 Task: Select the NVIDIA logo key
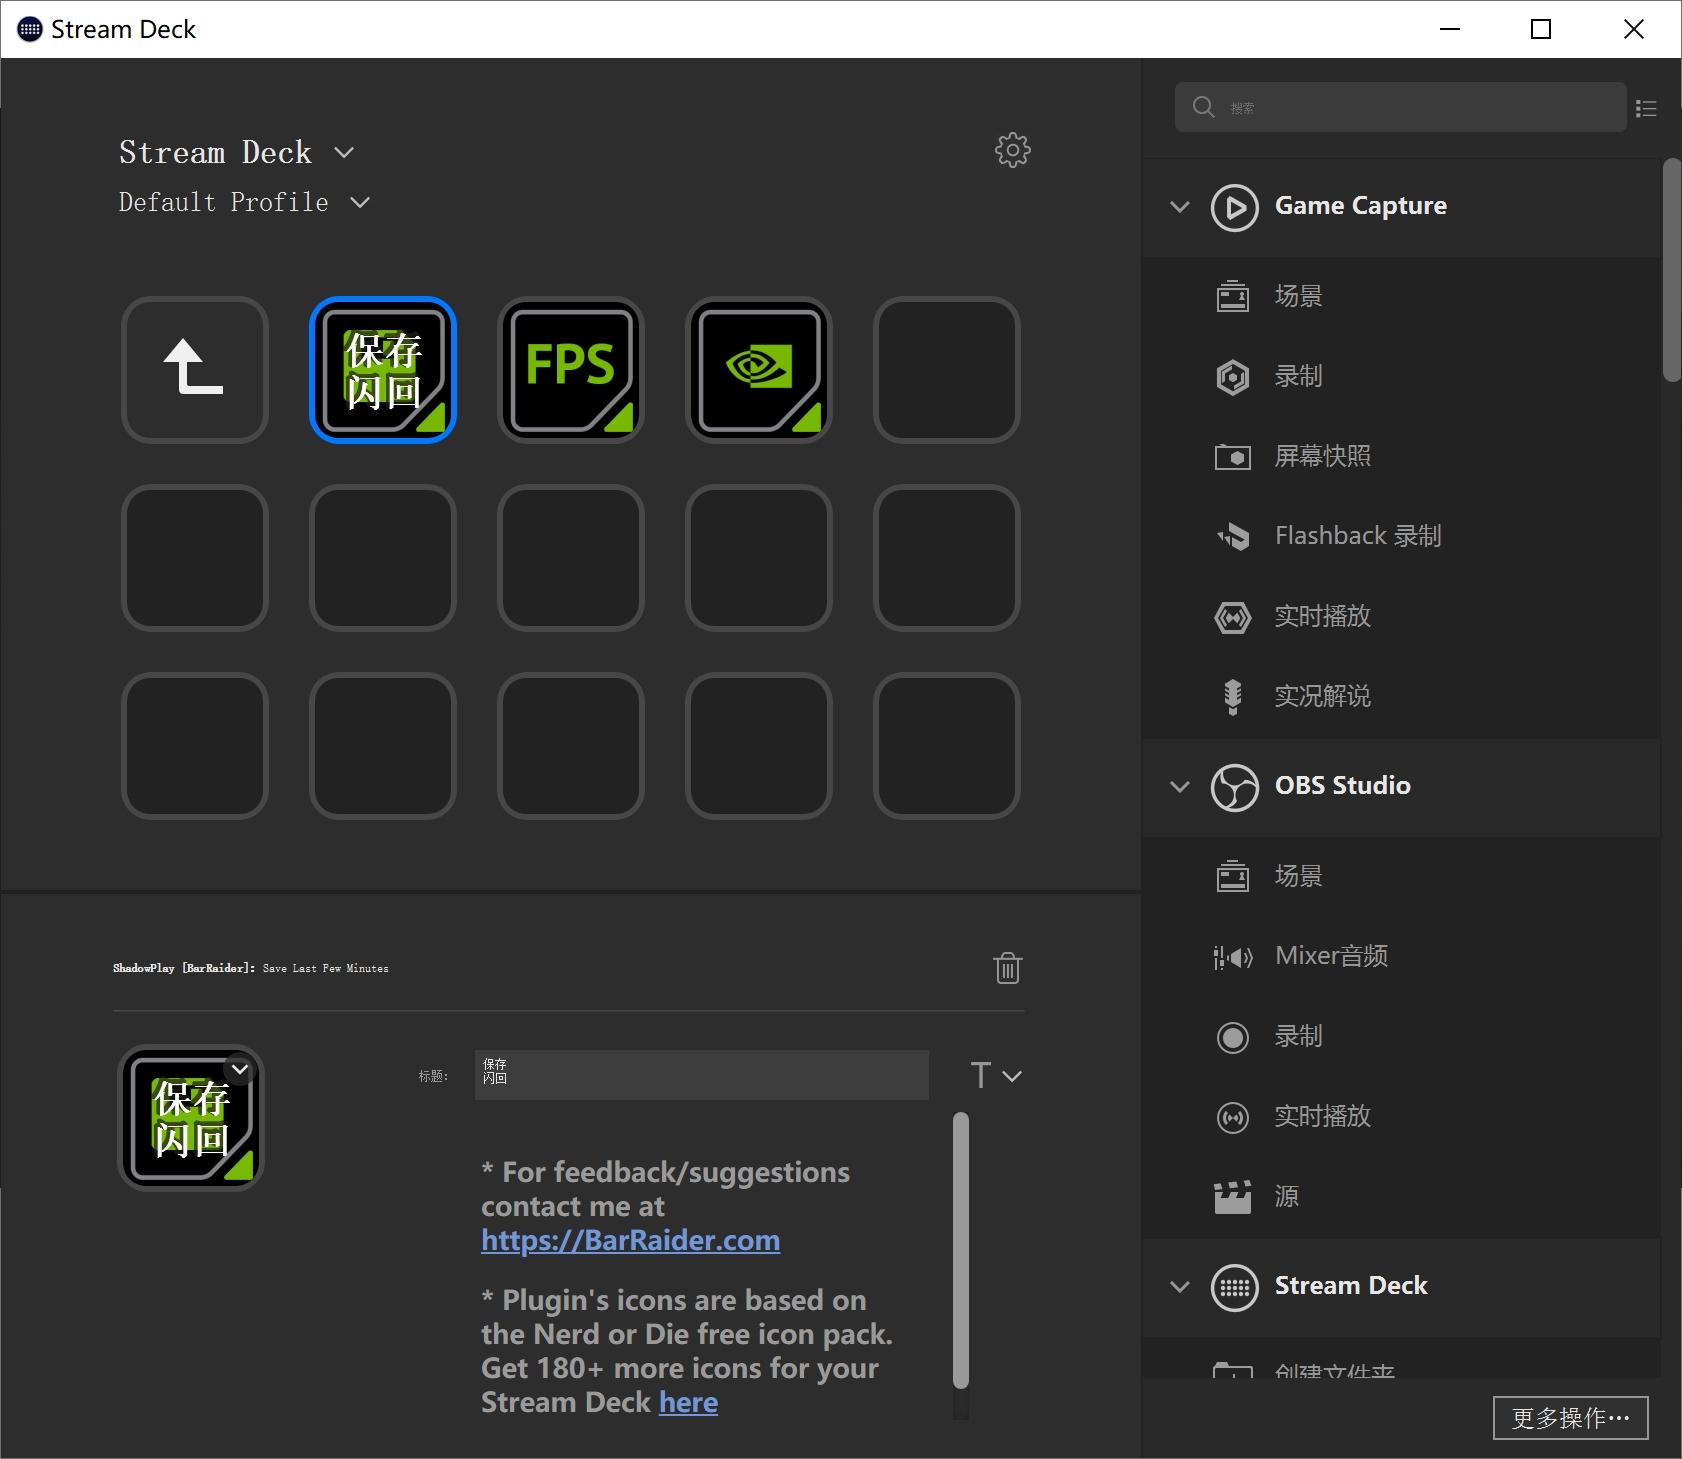click(759, 369)
